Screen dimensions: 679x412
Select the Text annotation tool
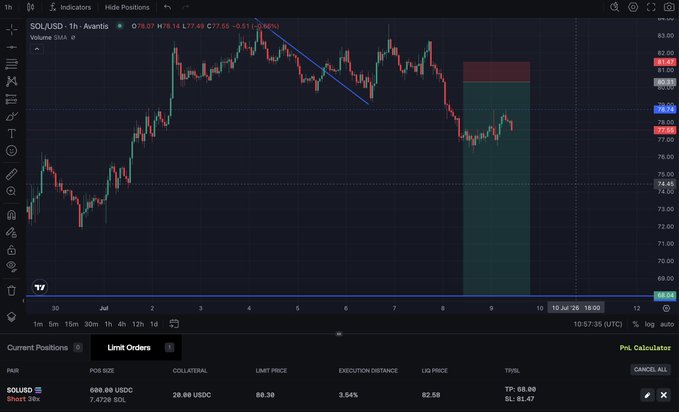(12, 133)
